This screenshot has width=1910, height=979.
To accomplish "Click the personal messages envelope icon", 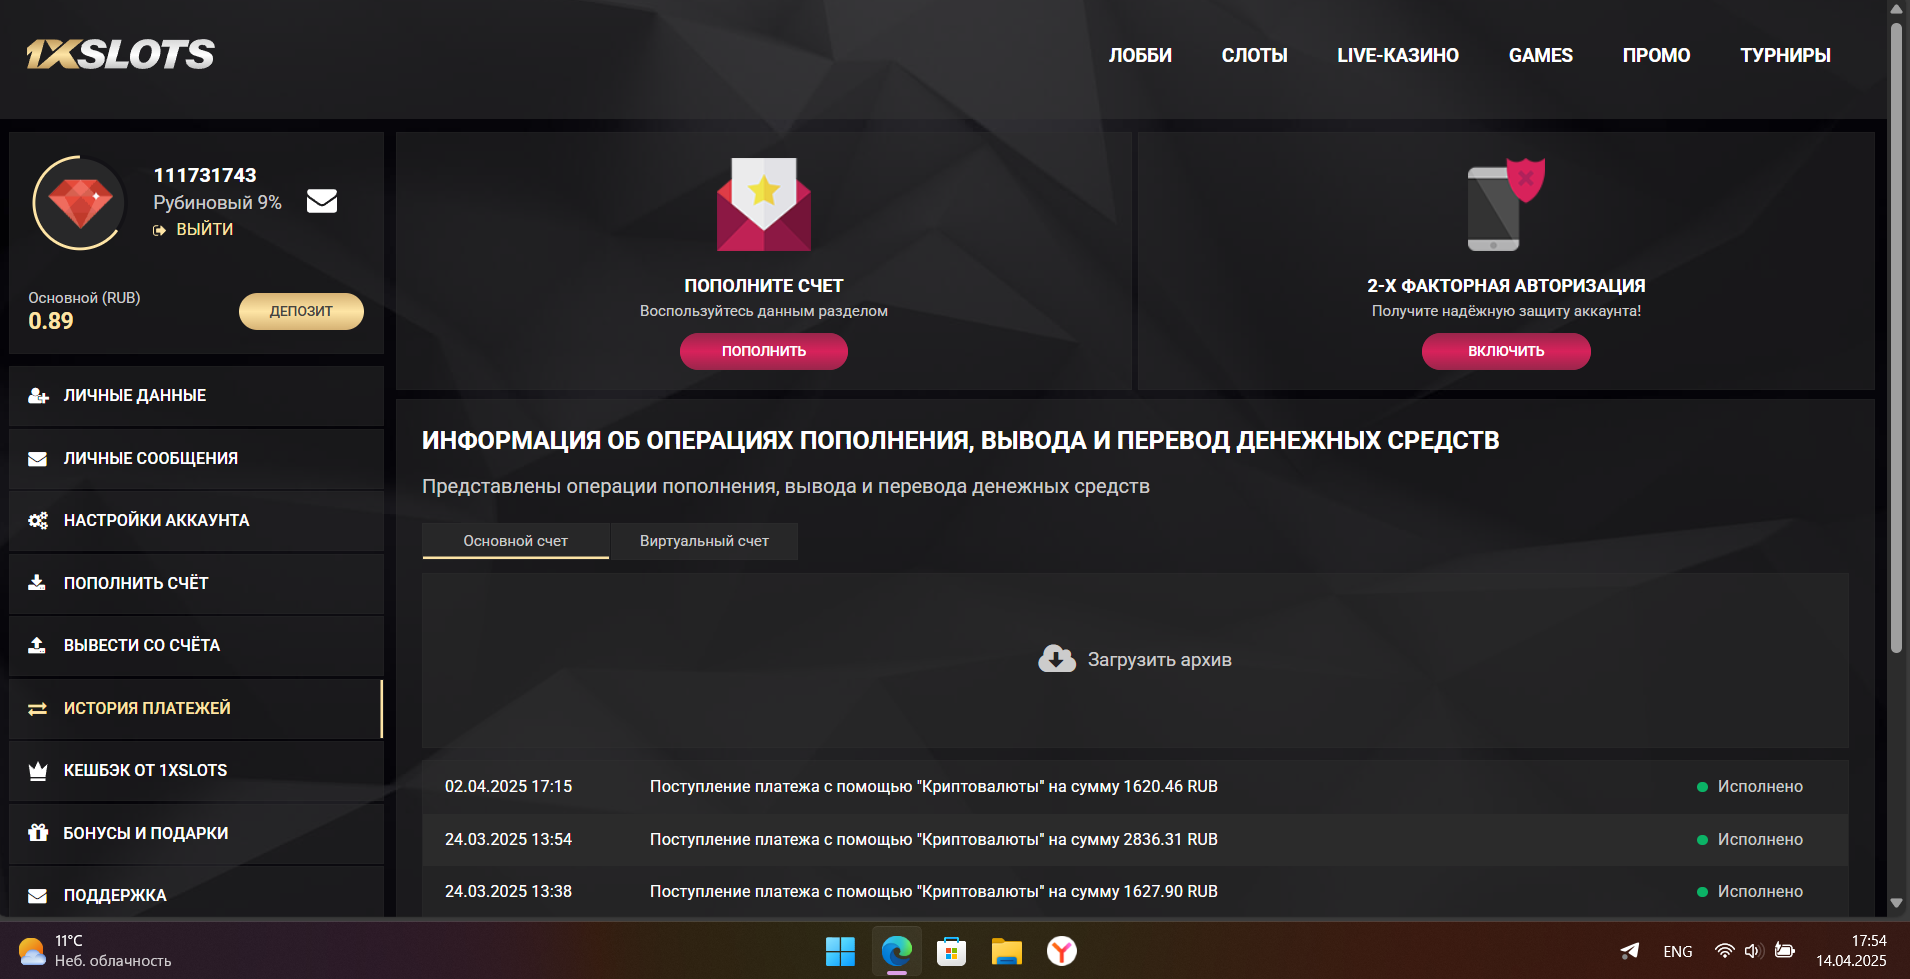I will click(38, 459).
